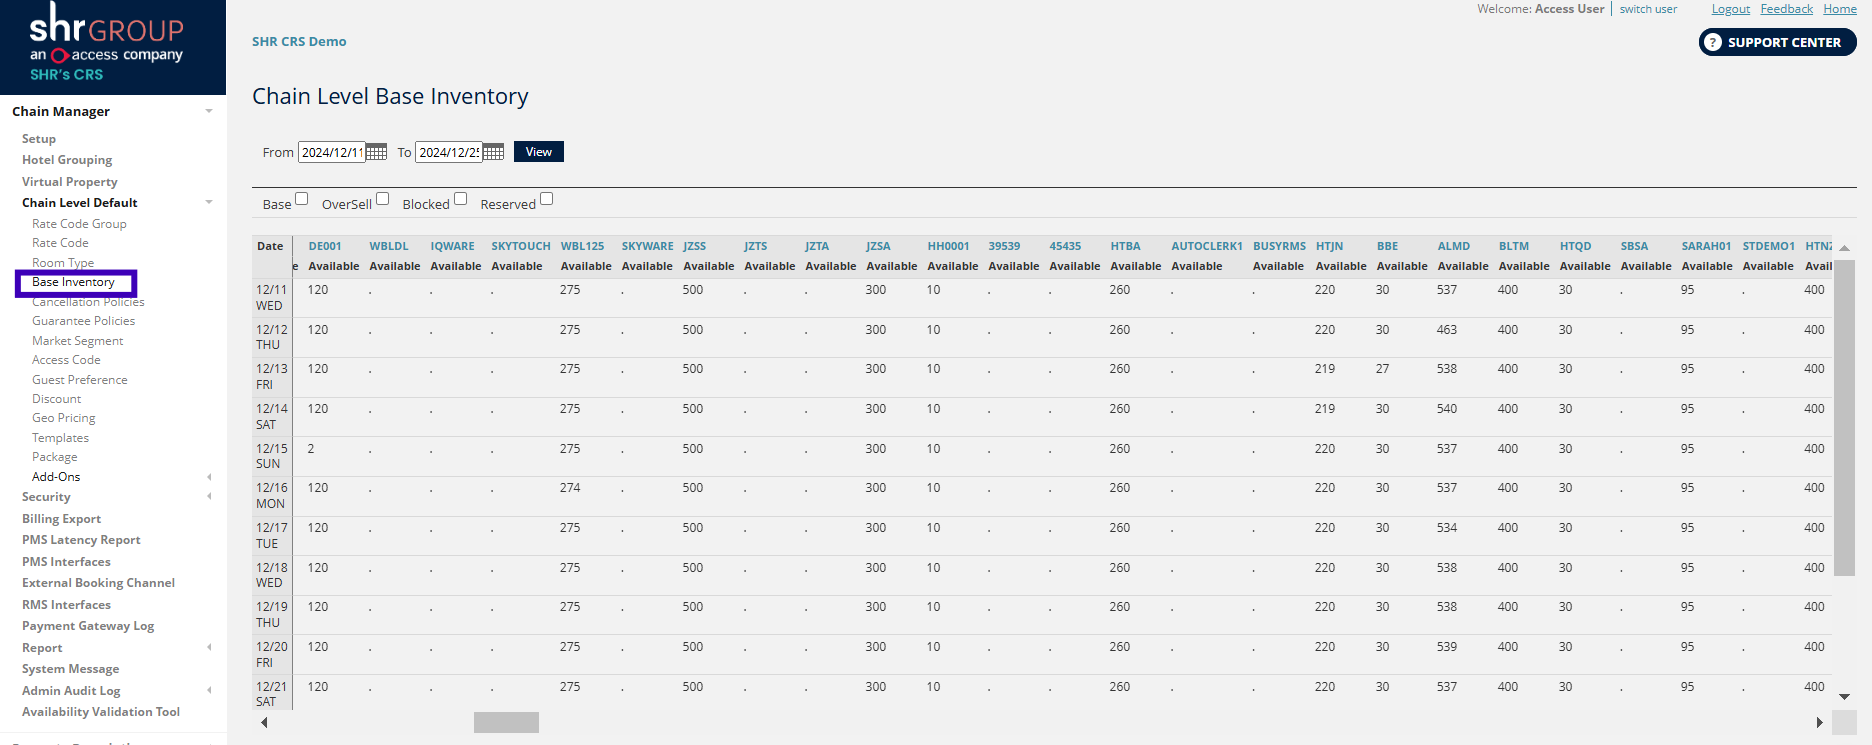1872x745 pixels.
Task: Click the table scroll down arrow
Action: 1844,696
